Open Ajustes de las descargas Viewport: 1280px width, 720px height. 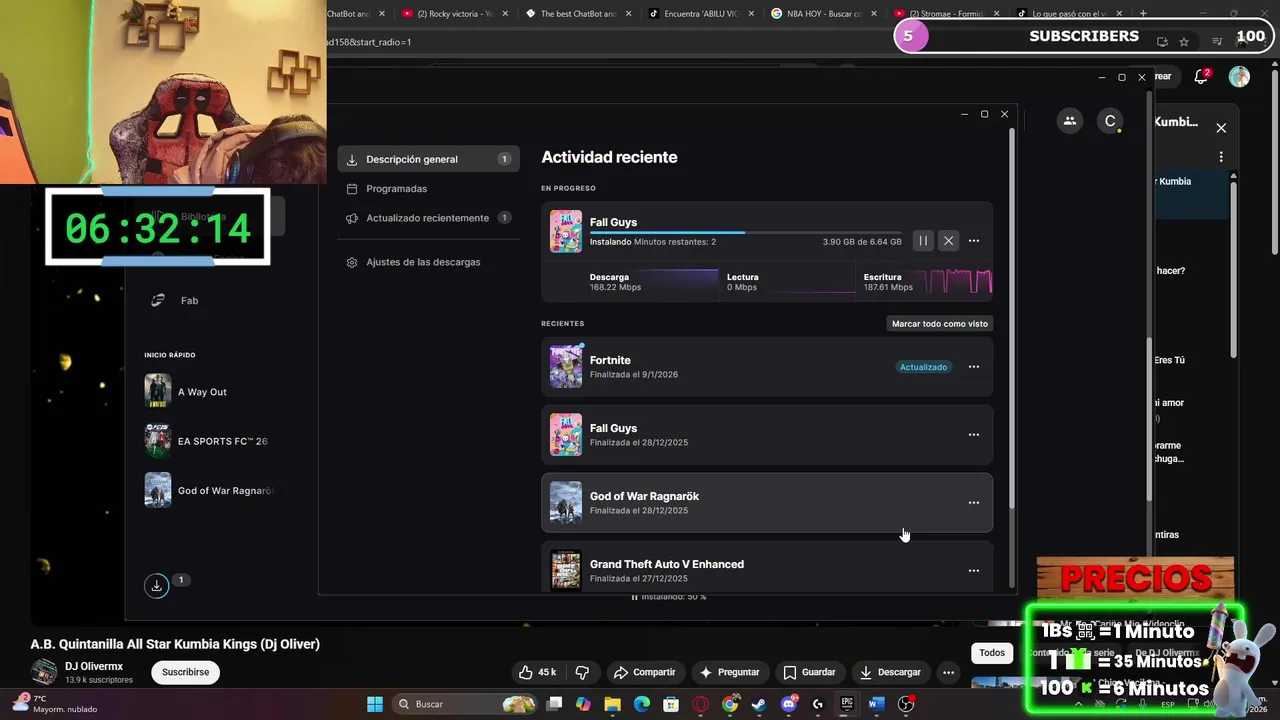(x=428, y=262)
